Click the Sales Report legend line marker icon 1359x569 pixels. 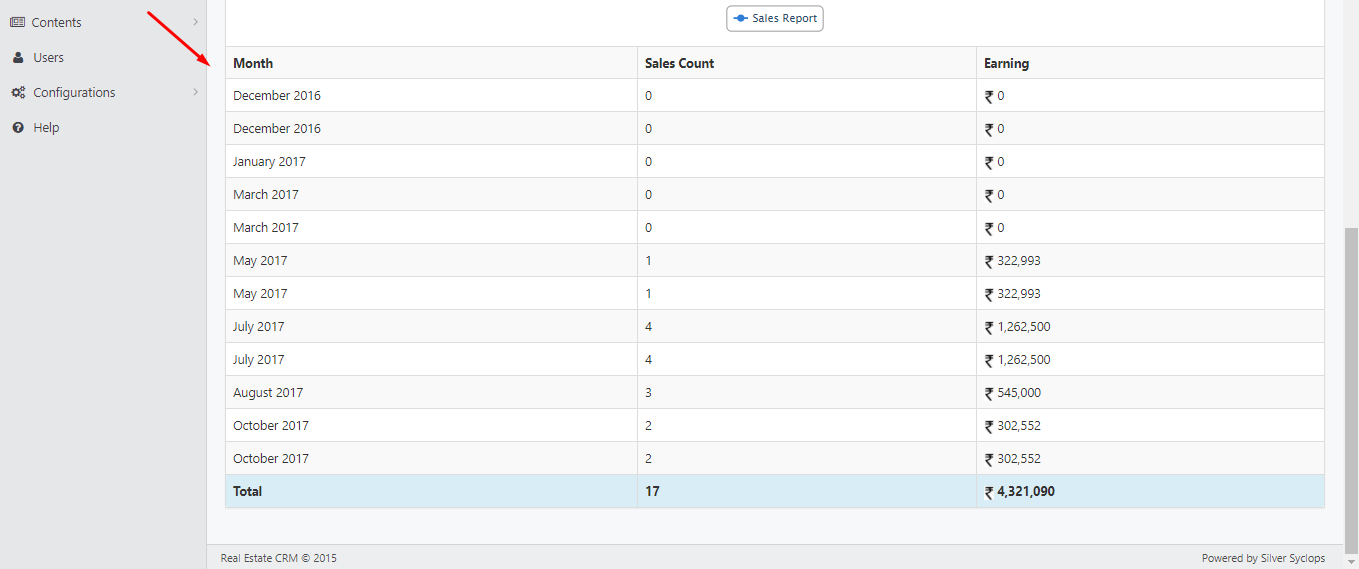pos(740,18)
